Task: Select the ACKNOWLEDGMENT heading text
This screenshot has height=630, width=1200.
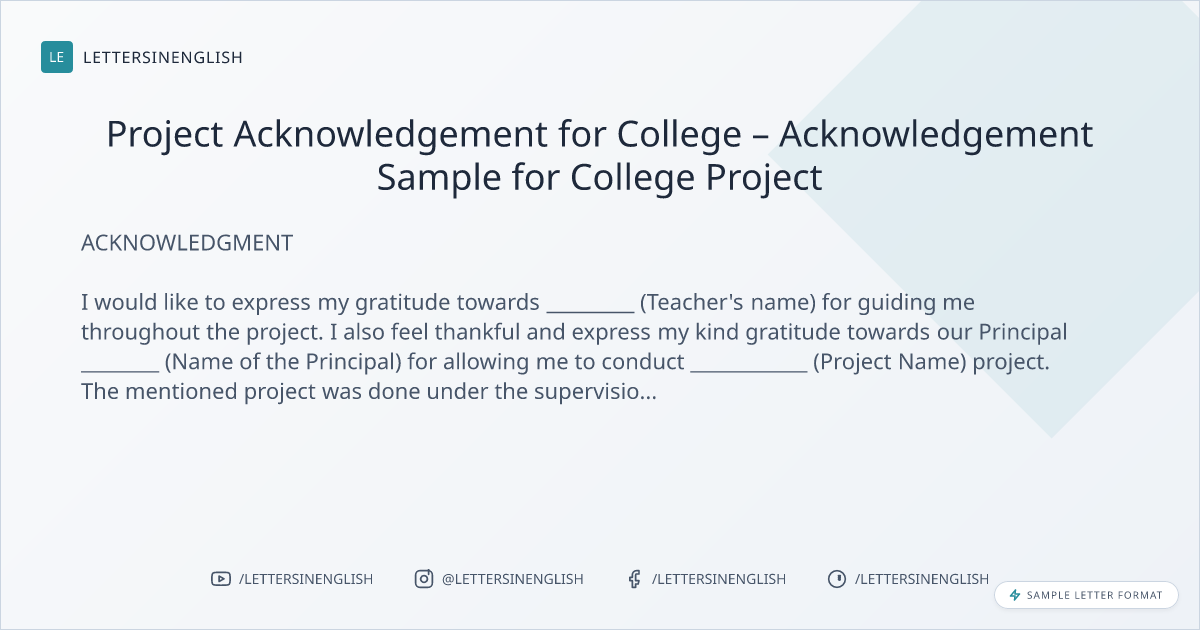Action: pos(187,243)
